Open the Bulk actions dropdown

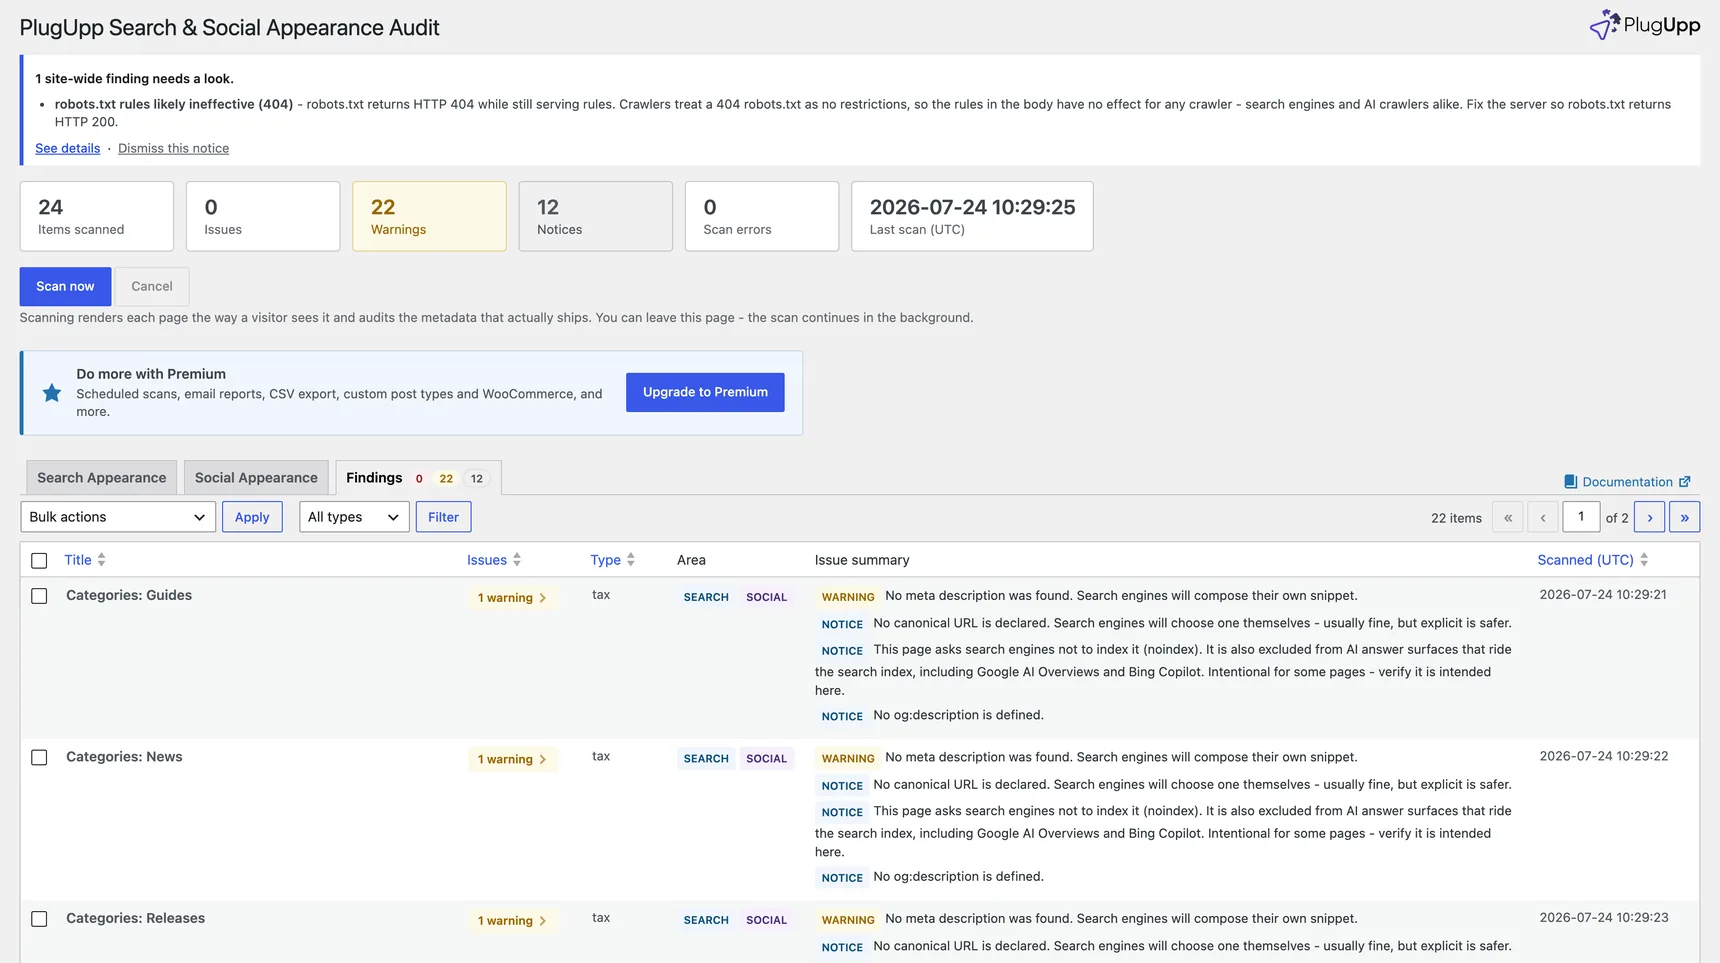coord(118,517)
